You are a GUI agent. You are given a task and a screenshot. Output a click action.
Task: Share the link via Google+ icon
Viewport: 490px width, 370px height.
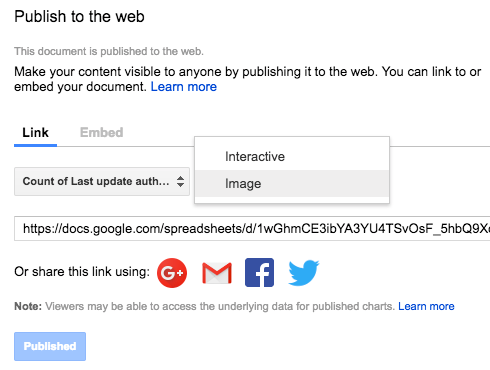[x=172, y=273]
